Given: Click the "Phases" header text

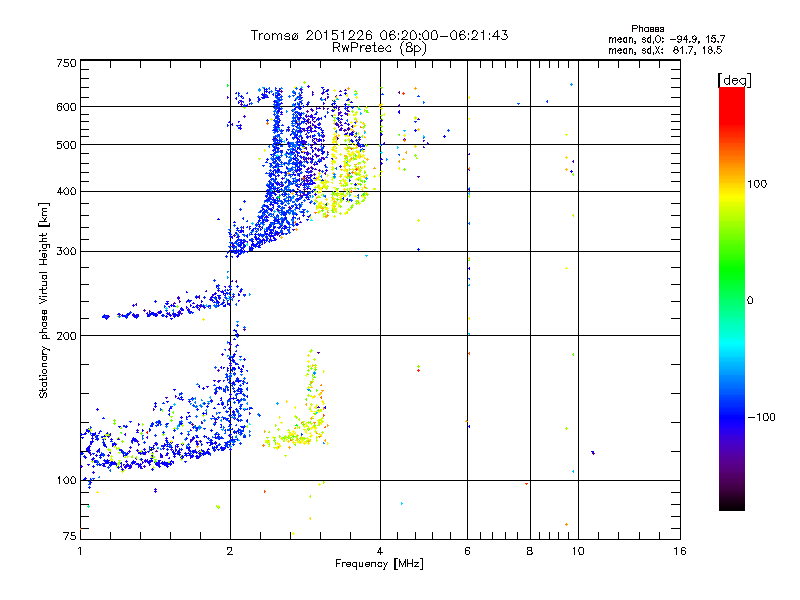Looking at the screenshot, I should (647, 29).
